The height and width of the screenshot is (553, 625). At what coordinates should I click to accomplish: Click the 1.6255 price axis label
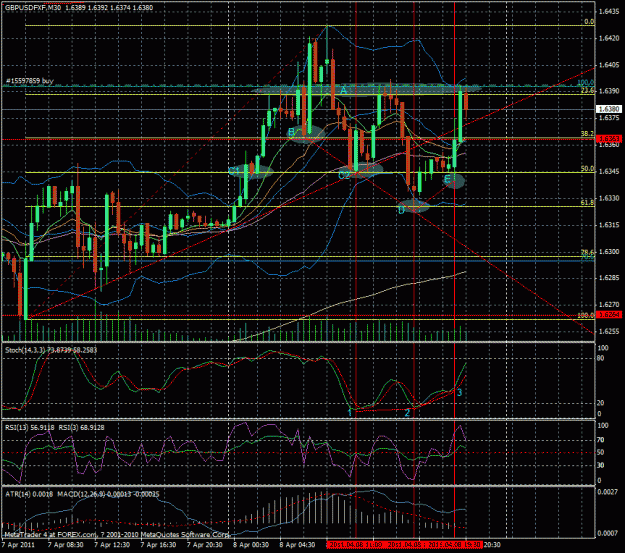coord(609,331)
